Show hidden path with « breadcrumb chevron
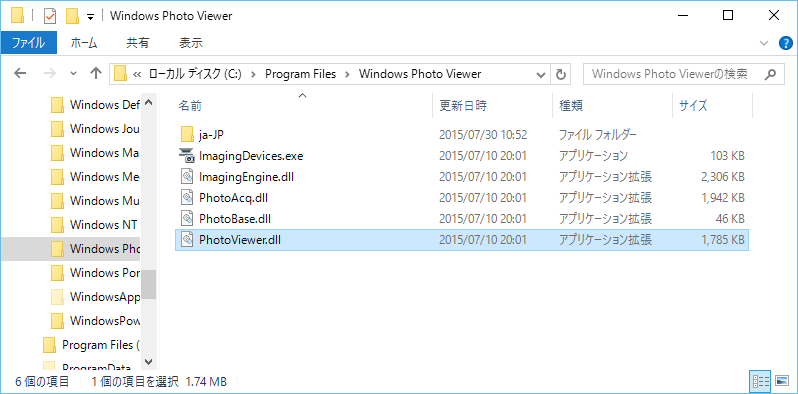The height and width of the screenshot is (394, 798). pyautogui.click(x=136, y=74)
